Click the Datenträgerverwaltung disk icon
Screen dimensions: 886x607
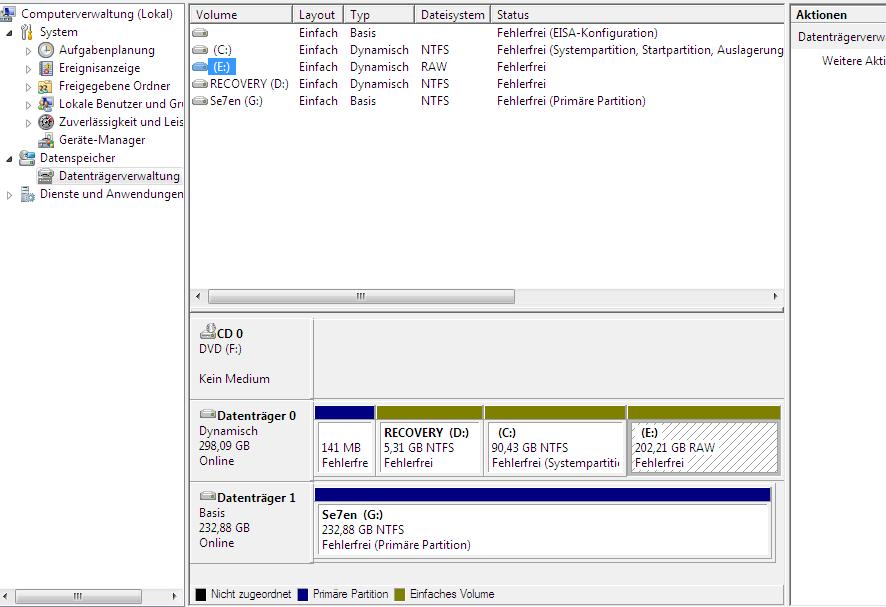(x=46, y=176)
